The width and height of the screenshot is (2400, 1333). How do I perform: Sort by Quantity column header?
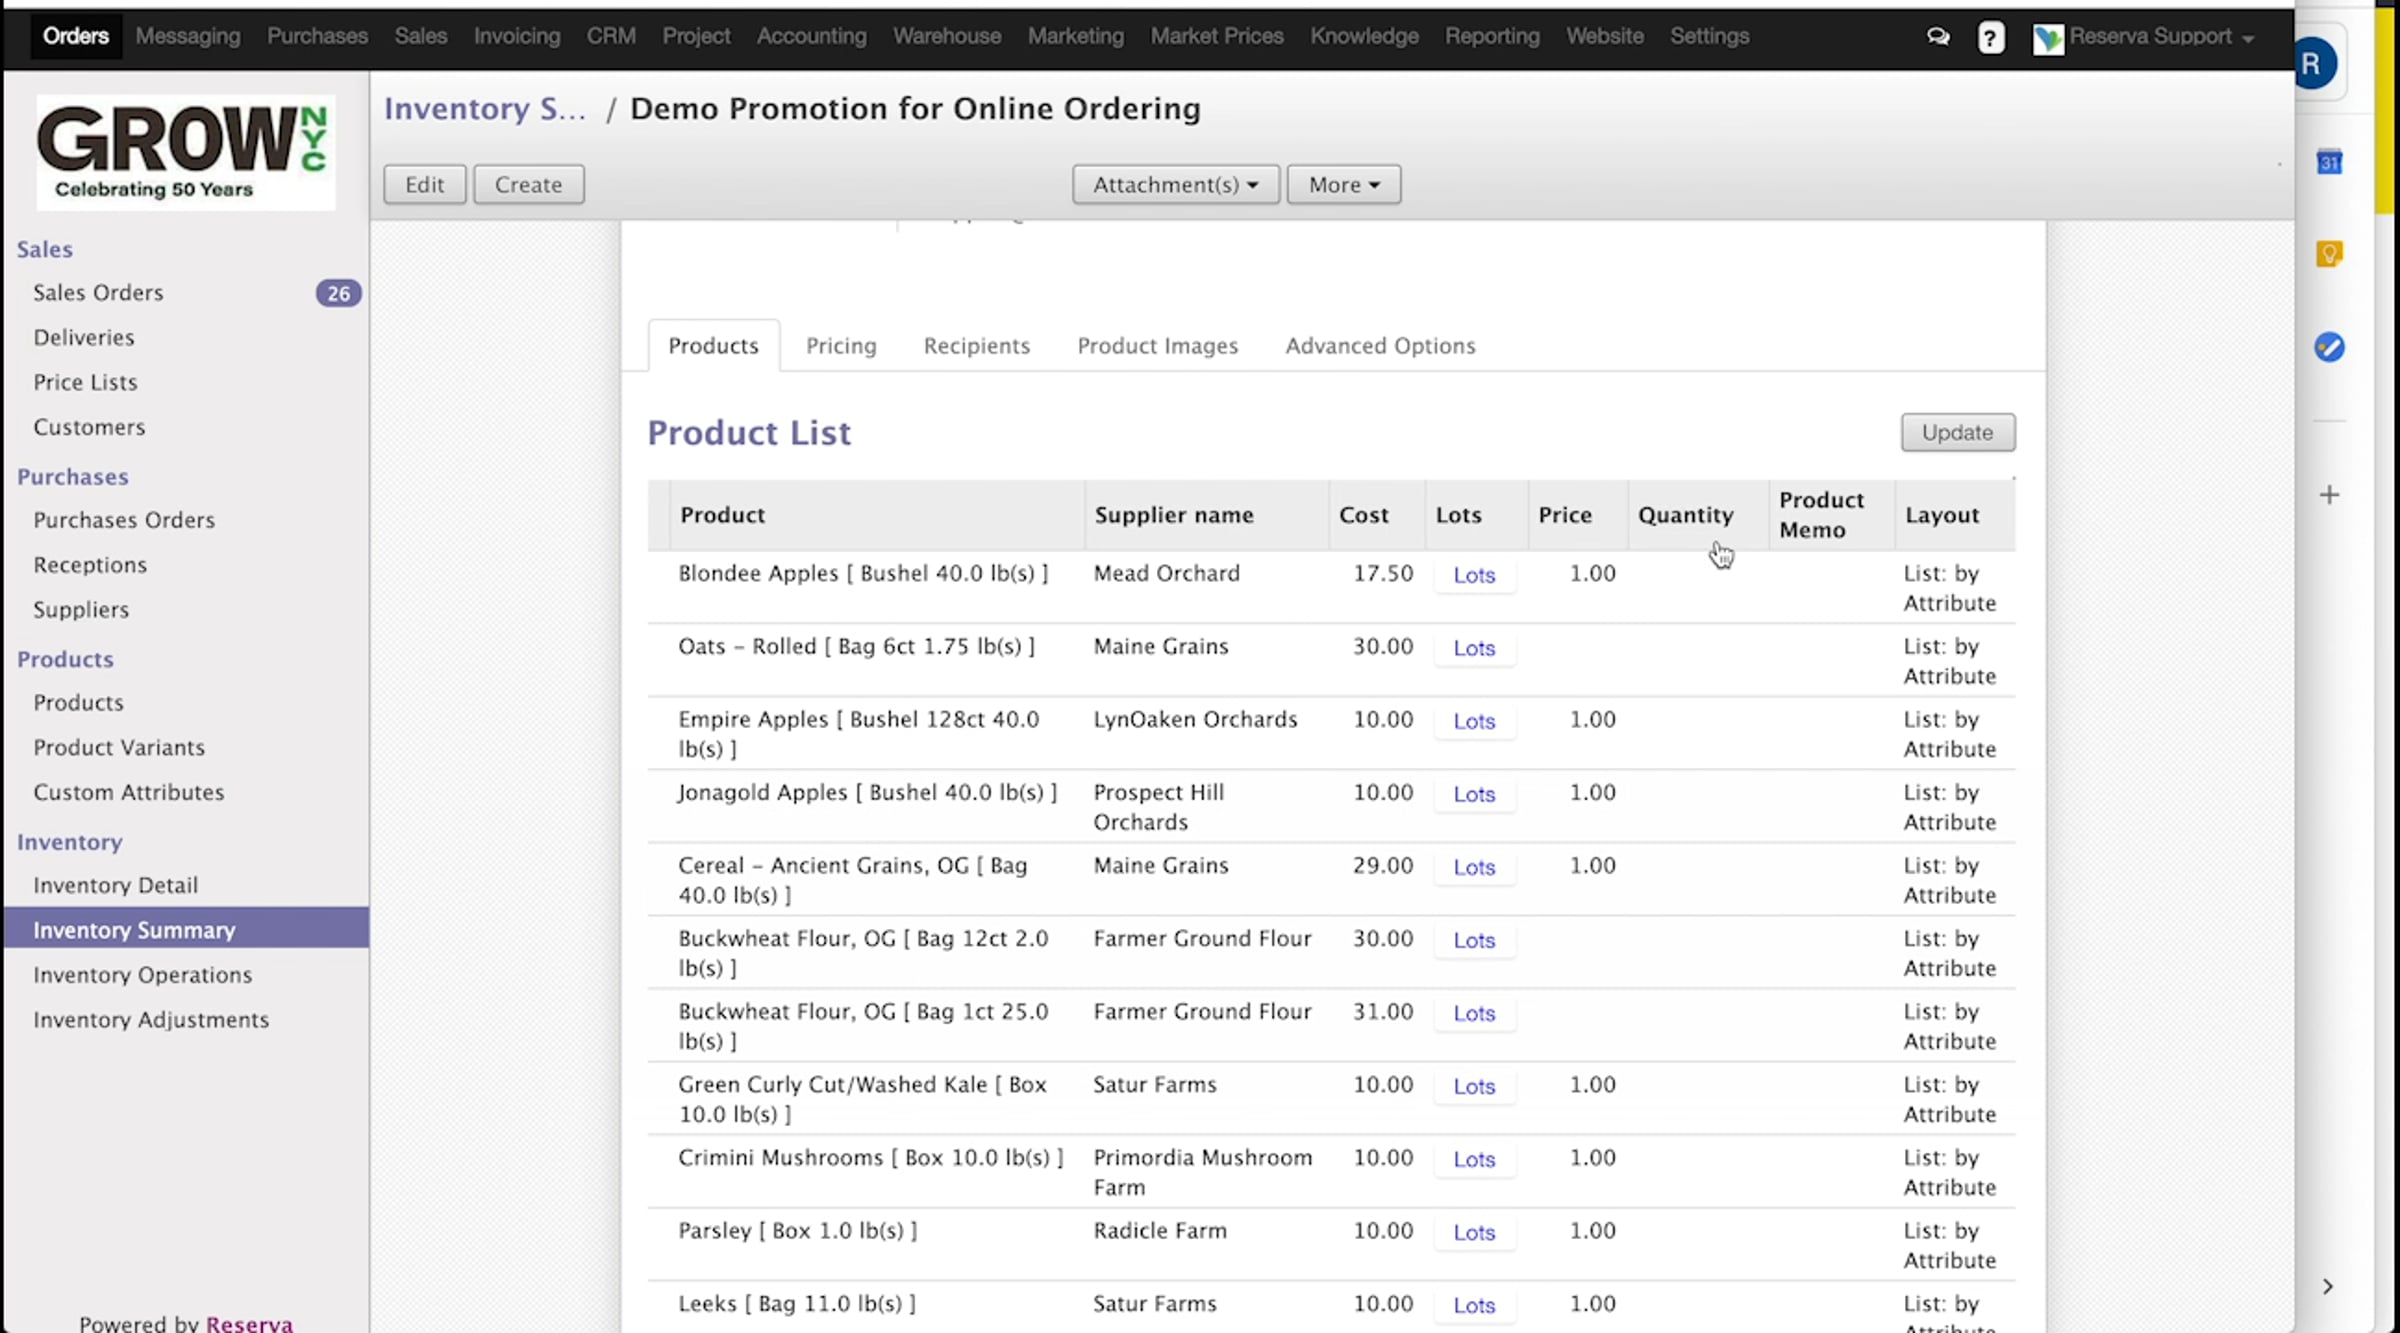click(1685, 515)
